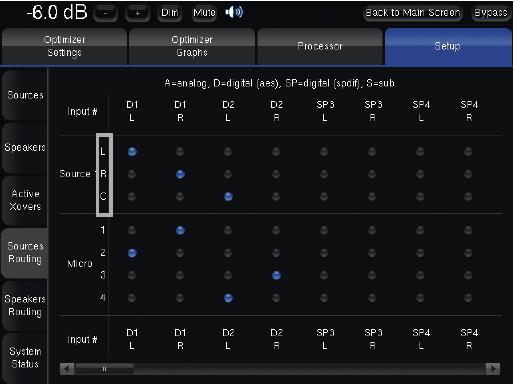514x384 pixels.
Task: Click the bottom SP4 R column header
Action: tap(469, 339)
